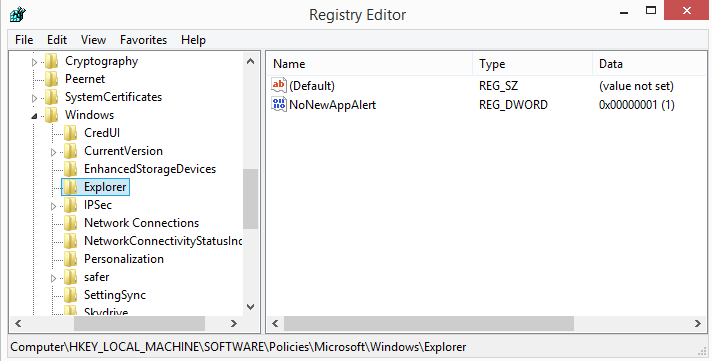Select the NetworkConnectivityStatusInc key label
Viewport: 712px width, 361px height.
point(163,241)
